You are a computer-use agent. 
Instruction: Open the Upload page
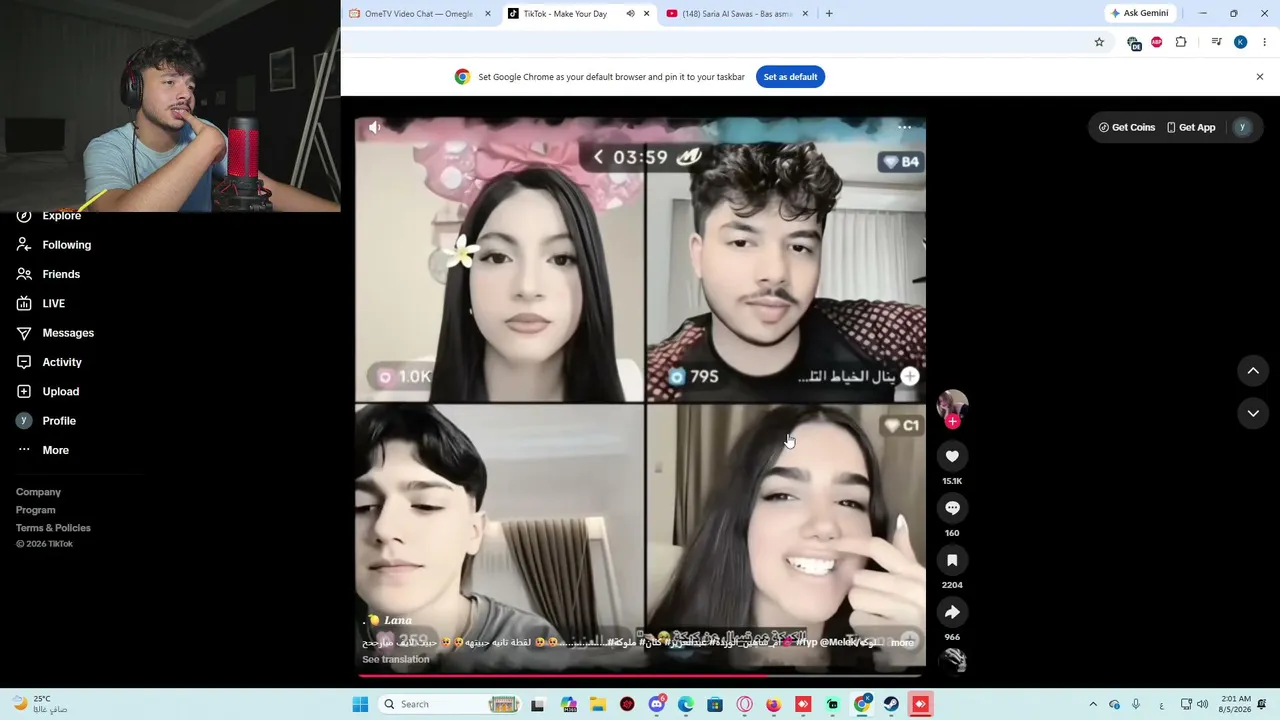click(60, 391)
